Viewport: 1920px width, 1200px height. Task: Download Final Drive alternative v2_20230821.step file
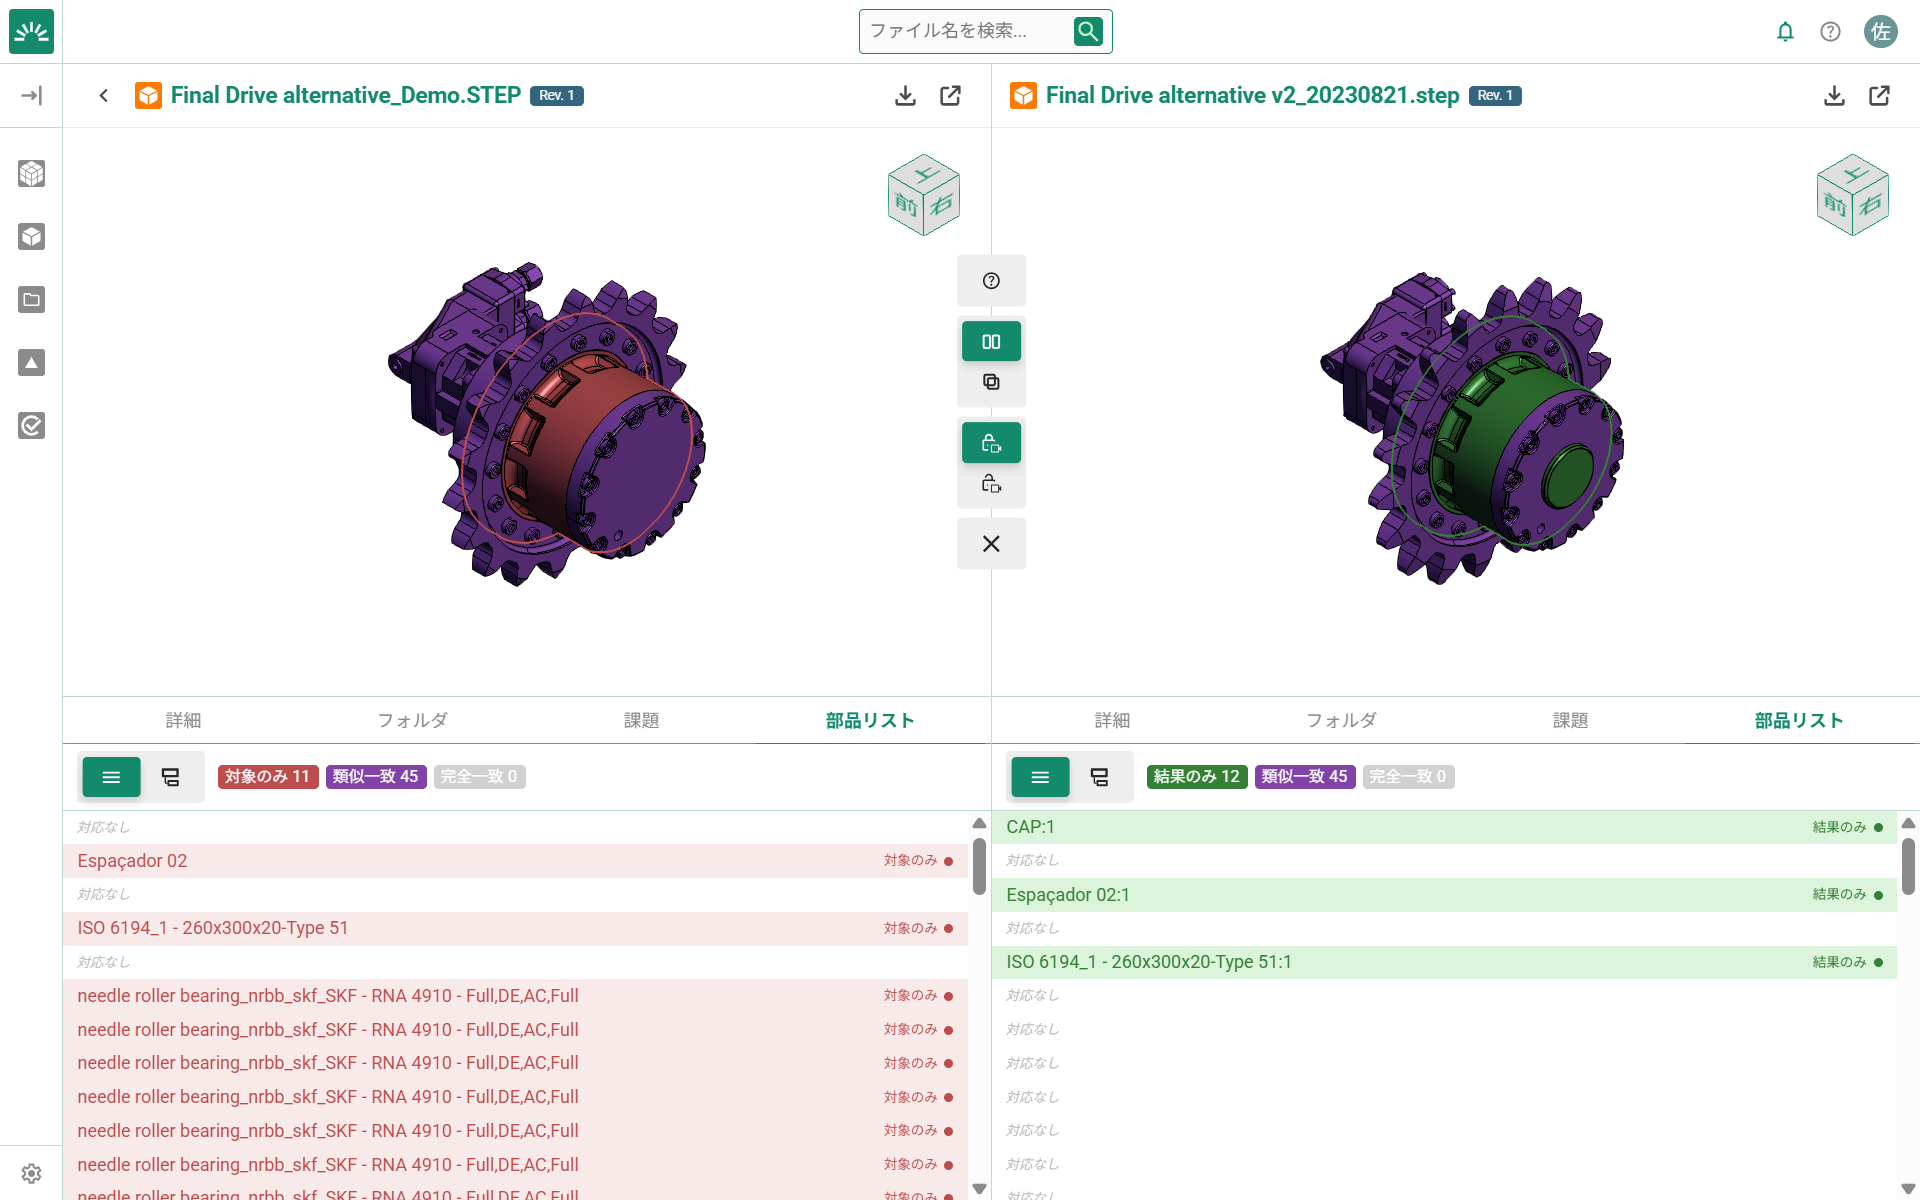1834,96
